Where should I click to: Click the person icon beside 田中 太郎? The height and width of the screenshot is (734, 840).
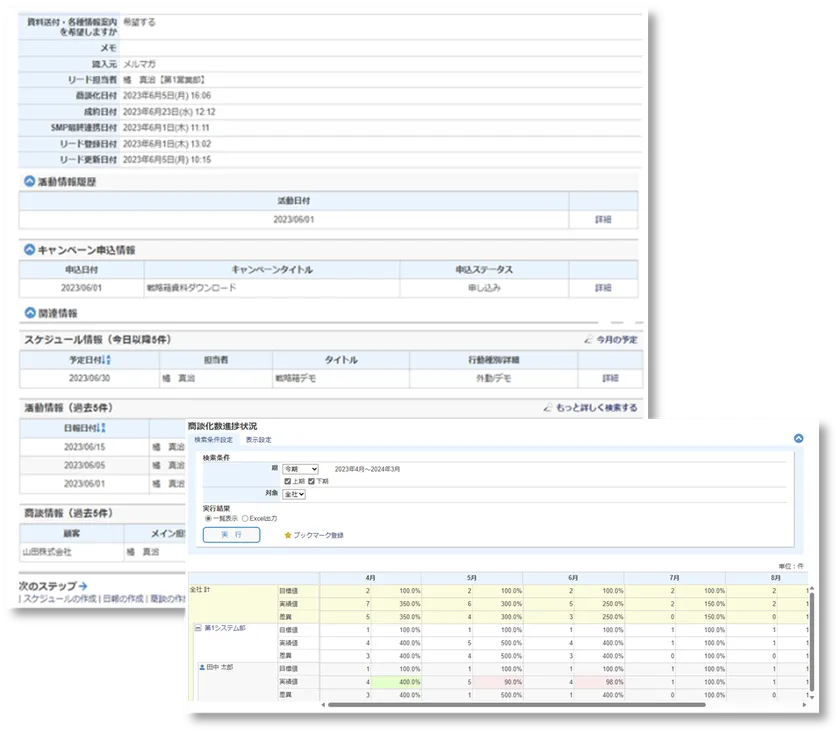(202, 667)
